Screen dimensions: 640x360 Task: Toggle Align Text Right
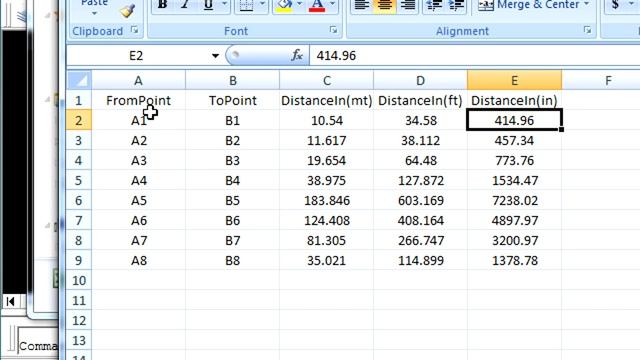click(x=408, y=5)
